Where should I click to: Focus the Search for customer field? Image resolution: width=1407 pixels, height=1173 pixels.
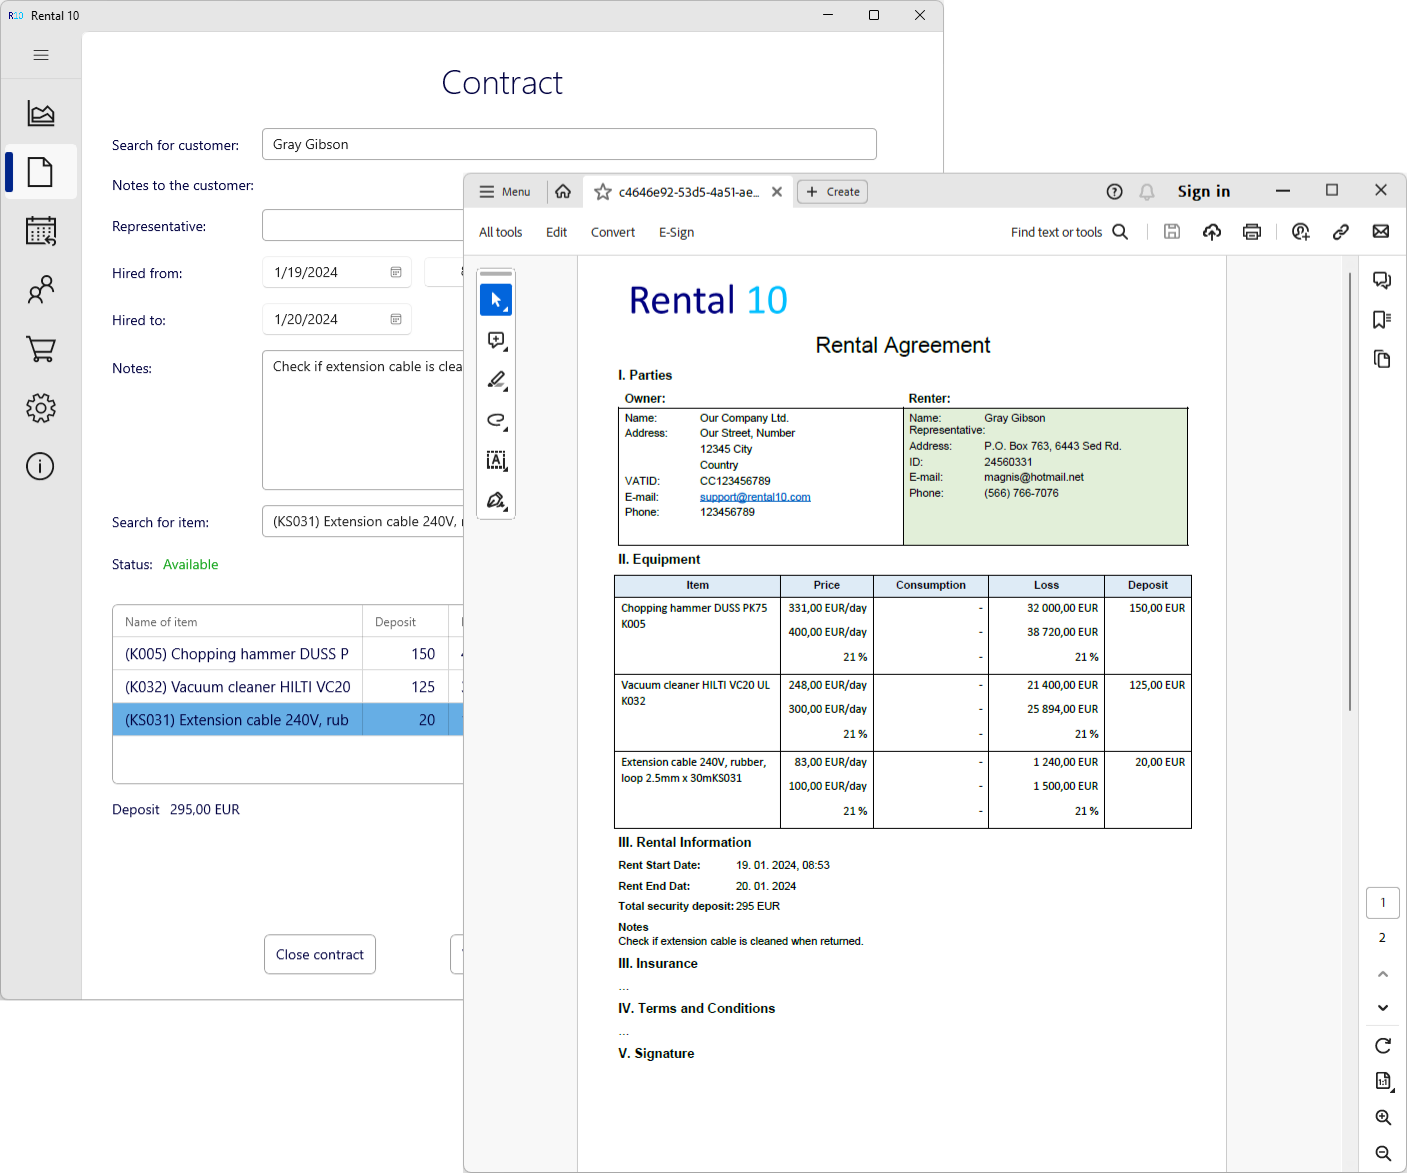[x=569, y=144]
